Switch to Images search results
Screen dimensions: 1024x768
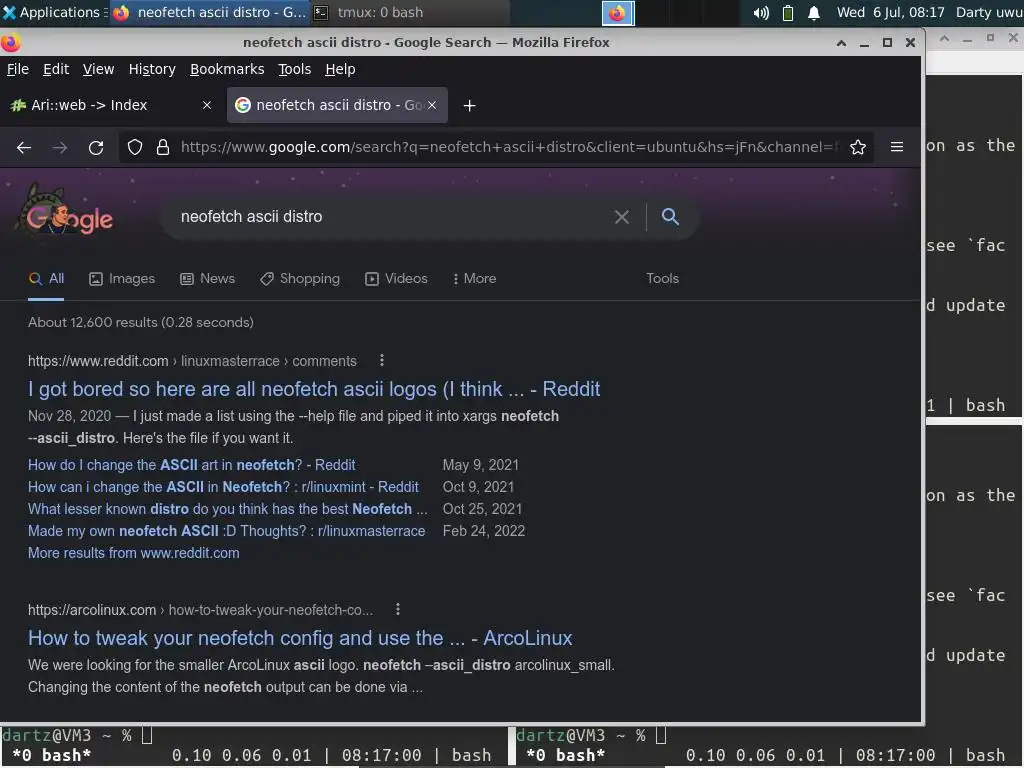coord(122,279)
